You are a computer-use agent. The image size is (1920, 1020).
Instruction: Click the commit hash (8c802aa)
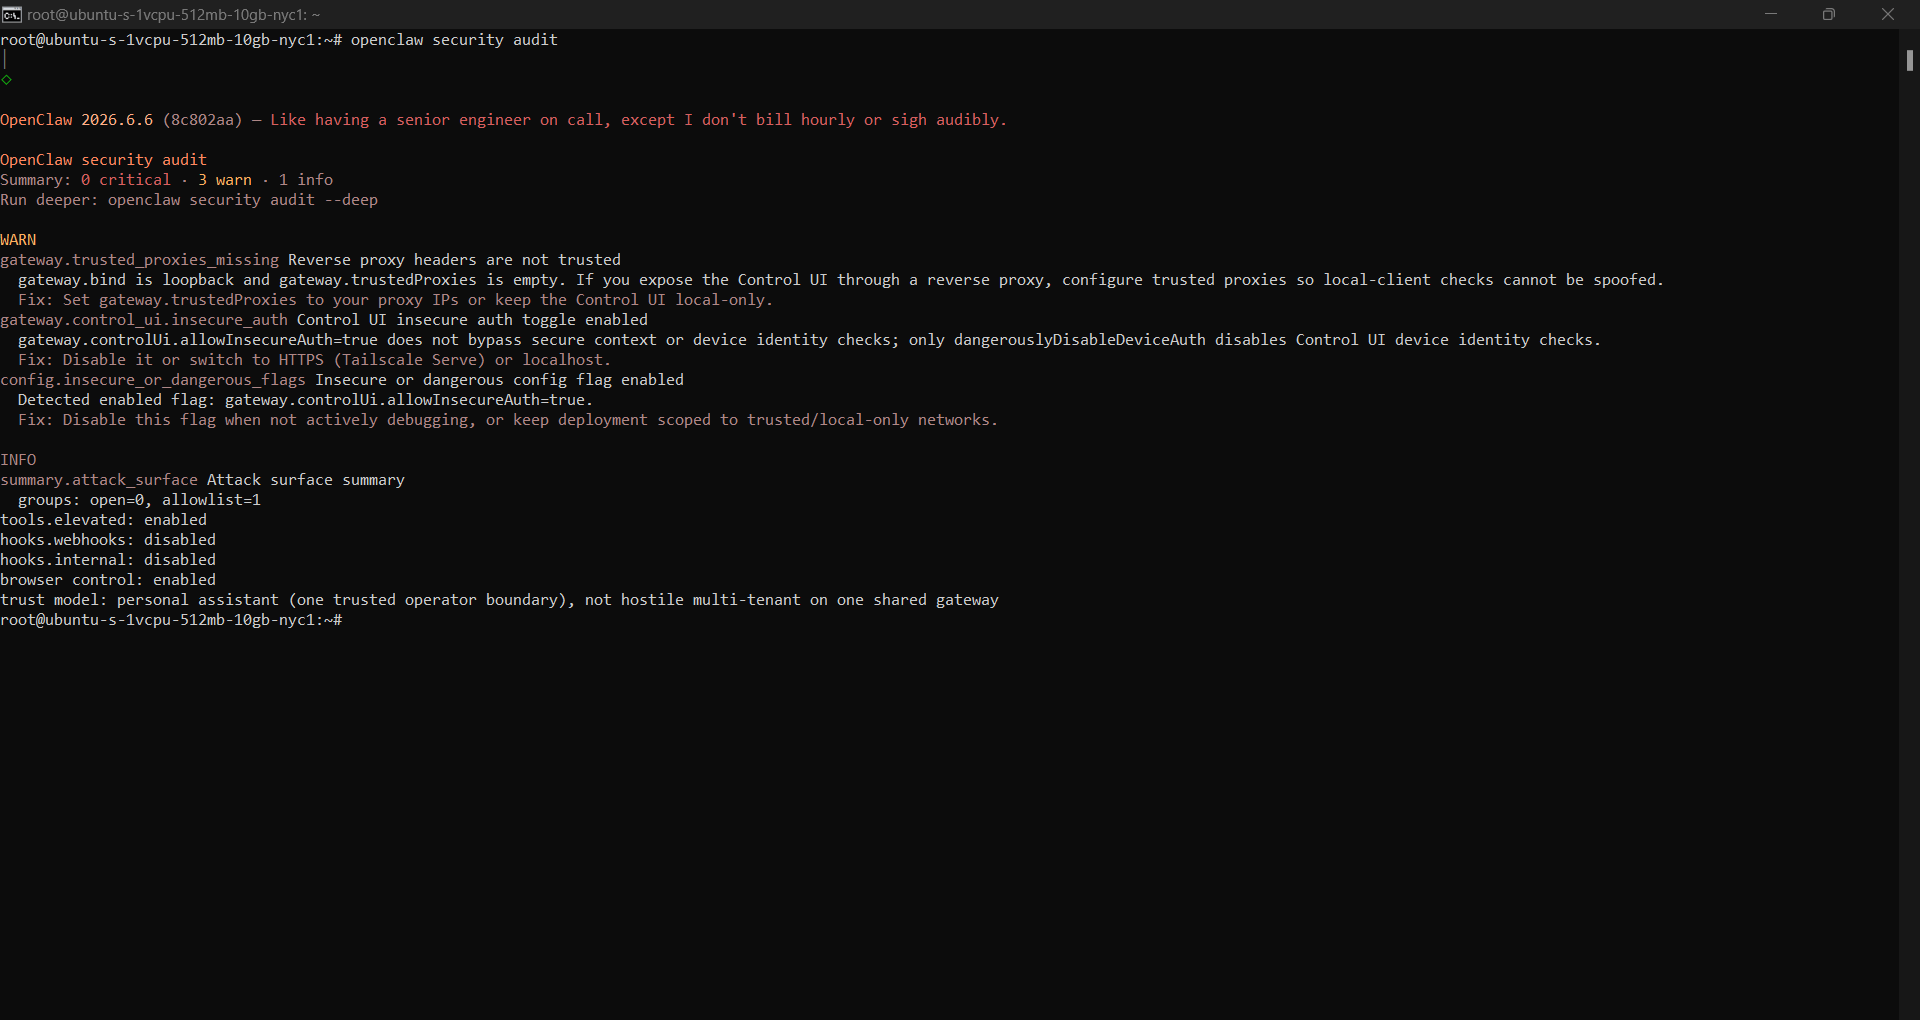[x=203, y=120]
